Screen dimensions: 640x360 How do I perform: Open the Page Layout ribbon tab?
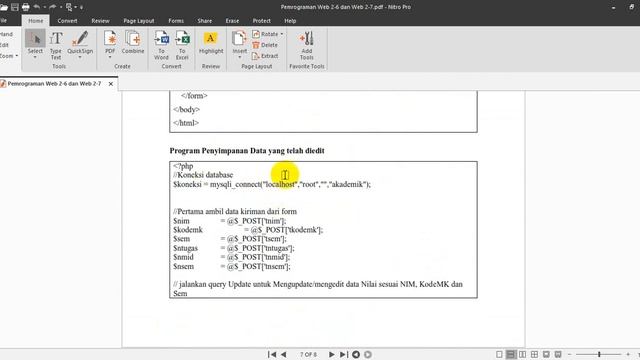click(x=139, y=20)
